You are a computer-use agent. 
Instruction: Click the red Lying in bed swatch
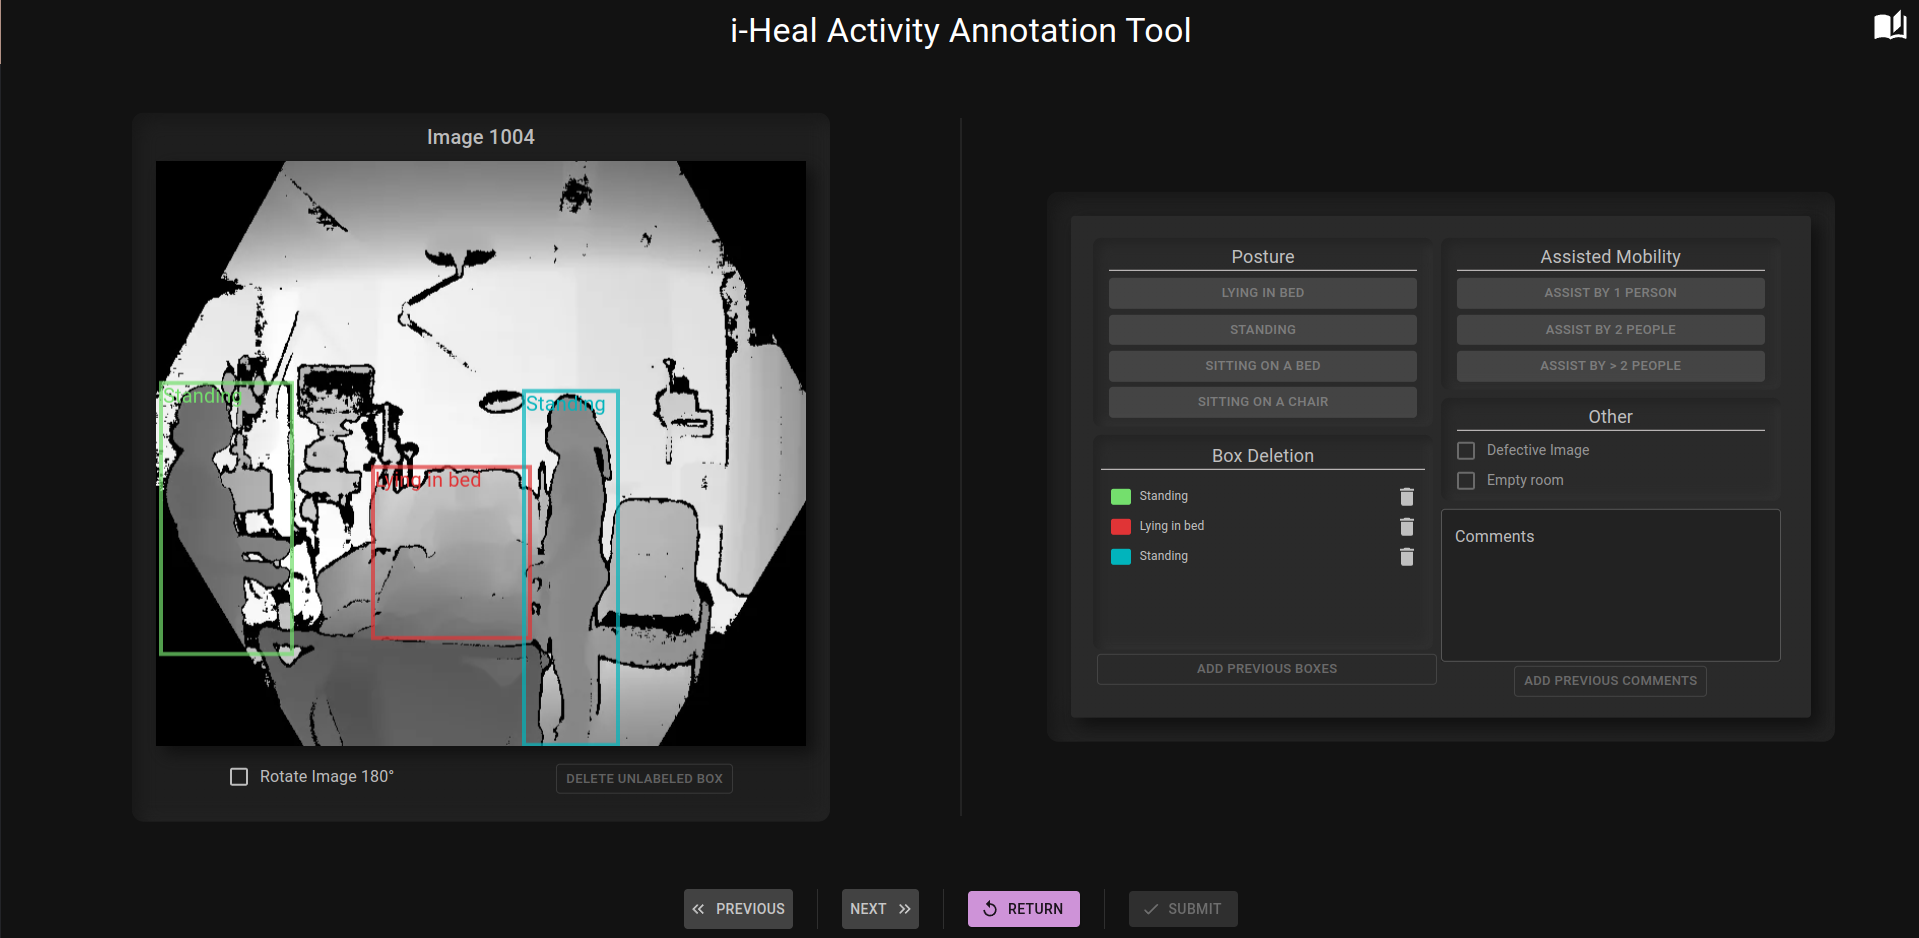click(x=1121, y=527)
